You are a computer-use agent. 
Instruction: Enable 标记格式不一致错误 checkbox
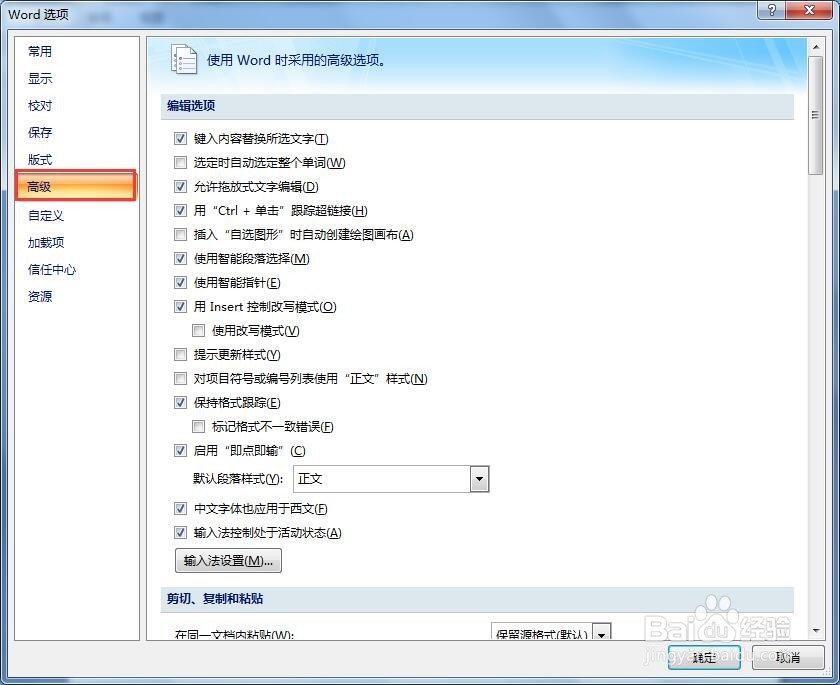[x=199, y=426]
